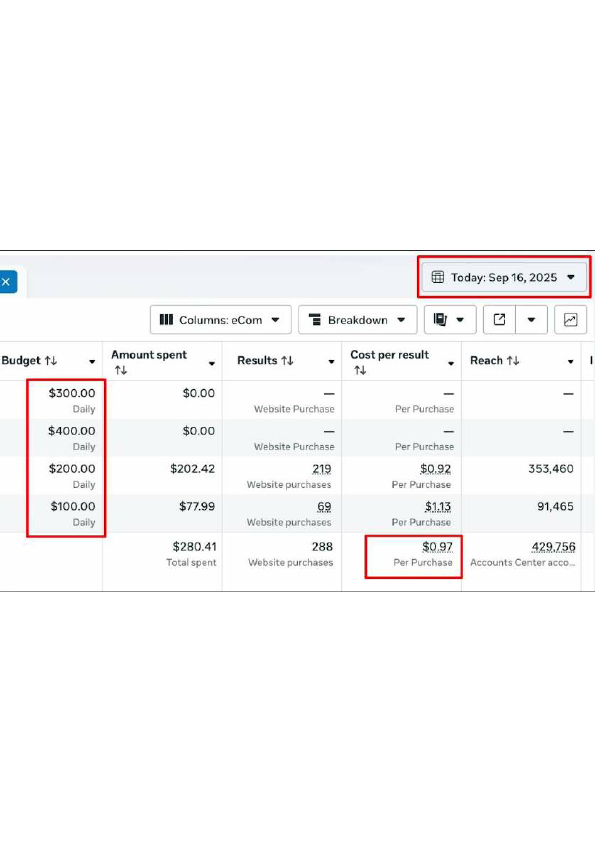595x842 pixels.
Task: Click the blue X close button
Action: pyautogui.click(x=6, y=282)
